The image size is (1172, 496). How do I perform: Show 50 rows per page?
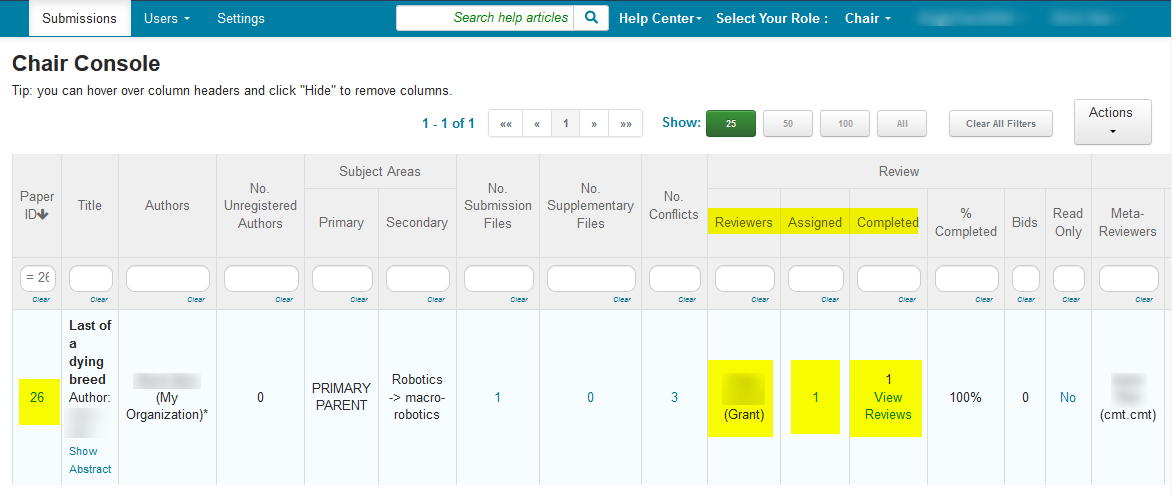coord(788,124)
